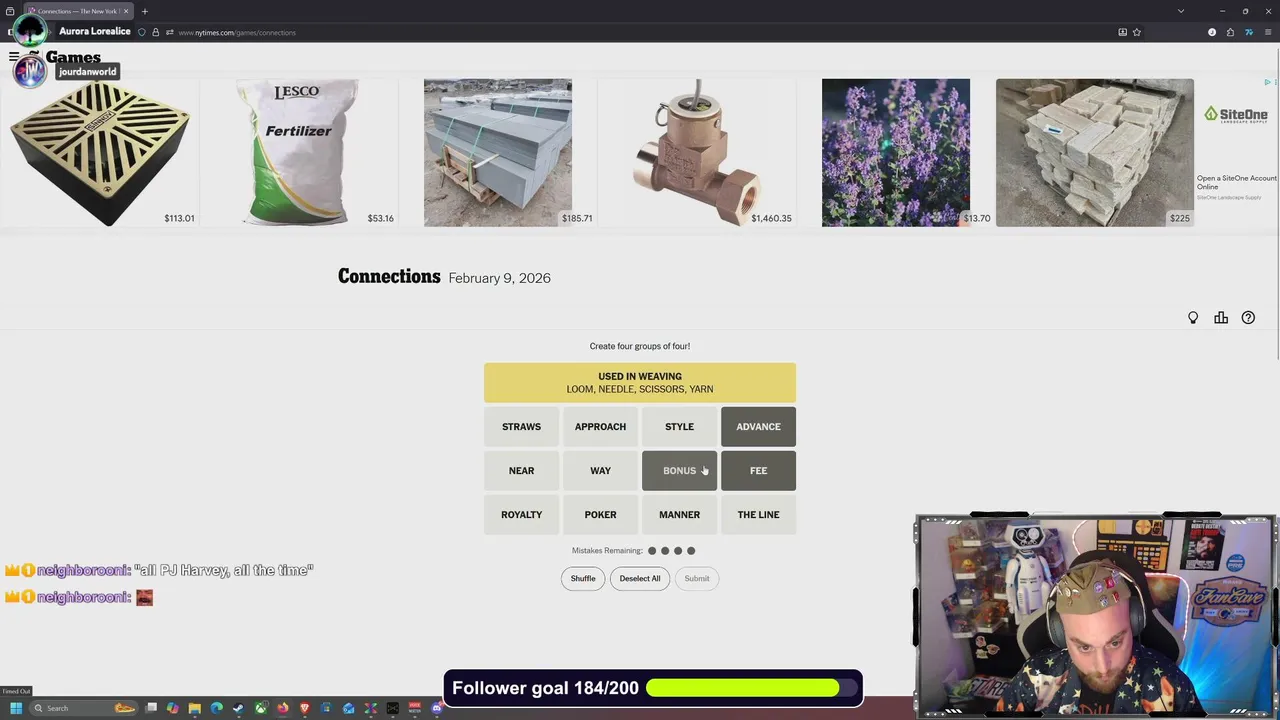Click the AdChoices icon on the ad
Viewport: 1280px width, 720px height.
coord(1267,82)
